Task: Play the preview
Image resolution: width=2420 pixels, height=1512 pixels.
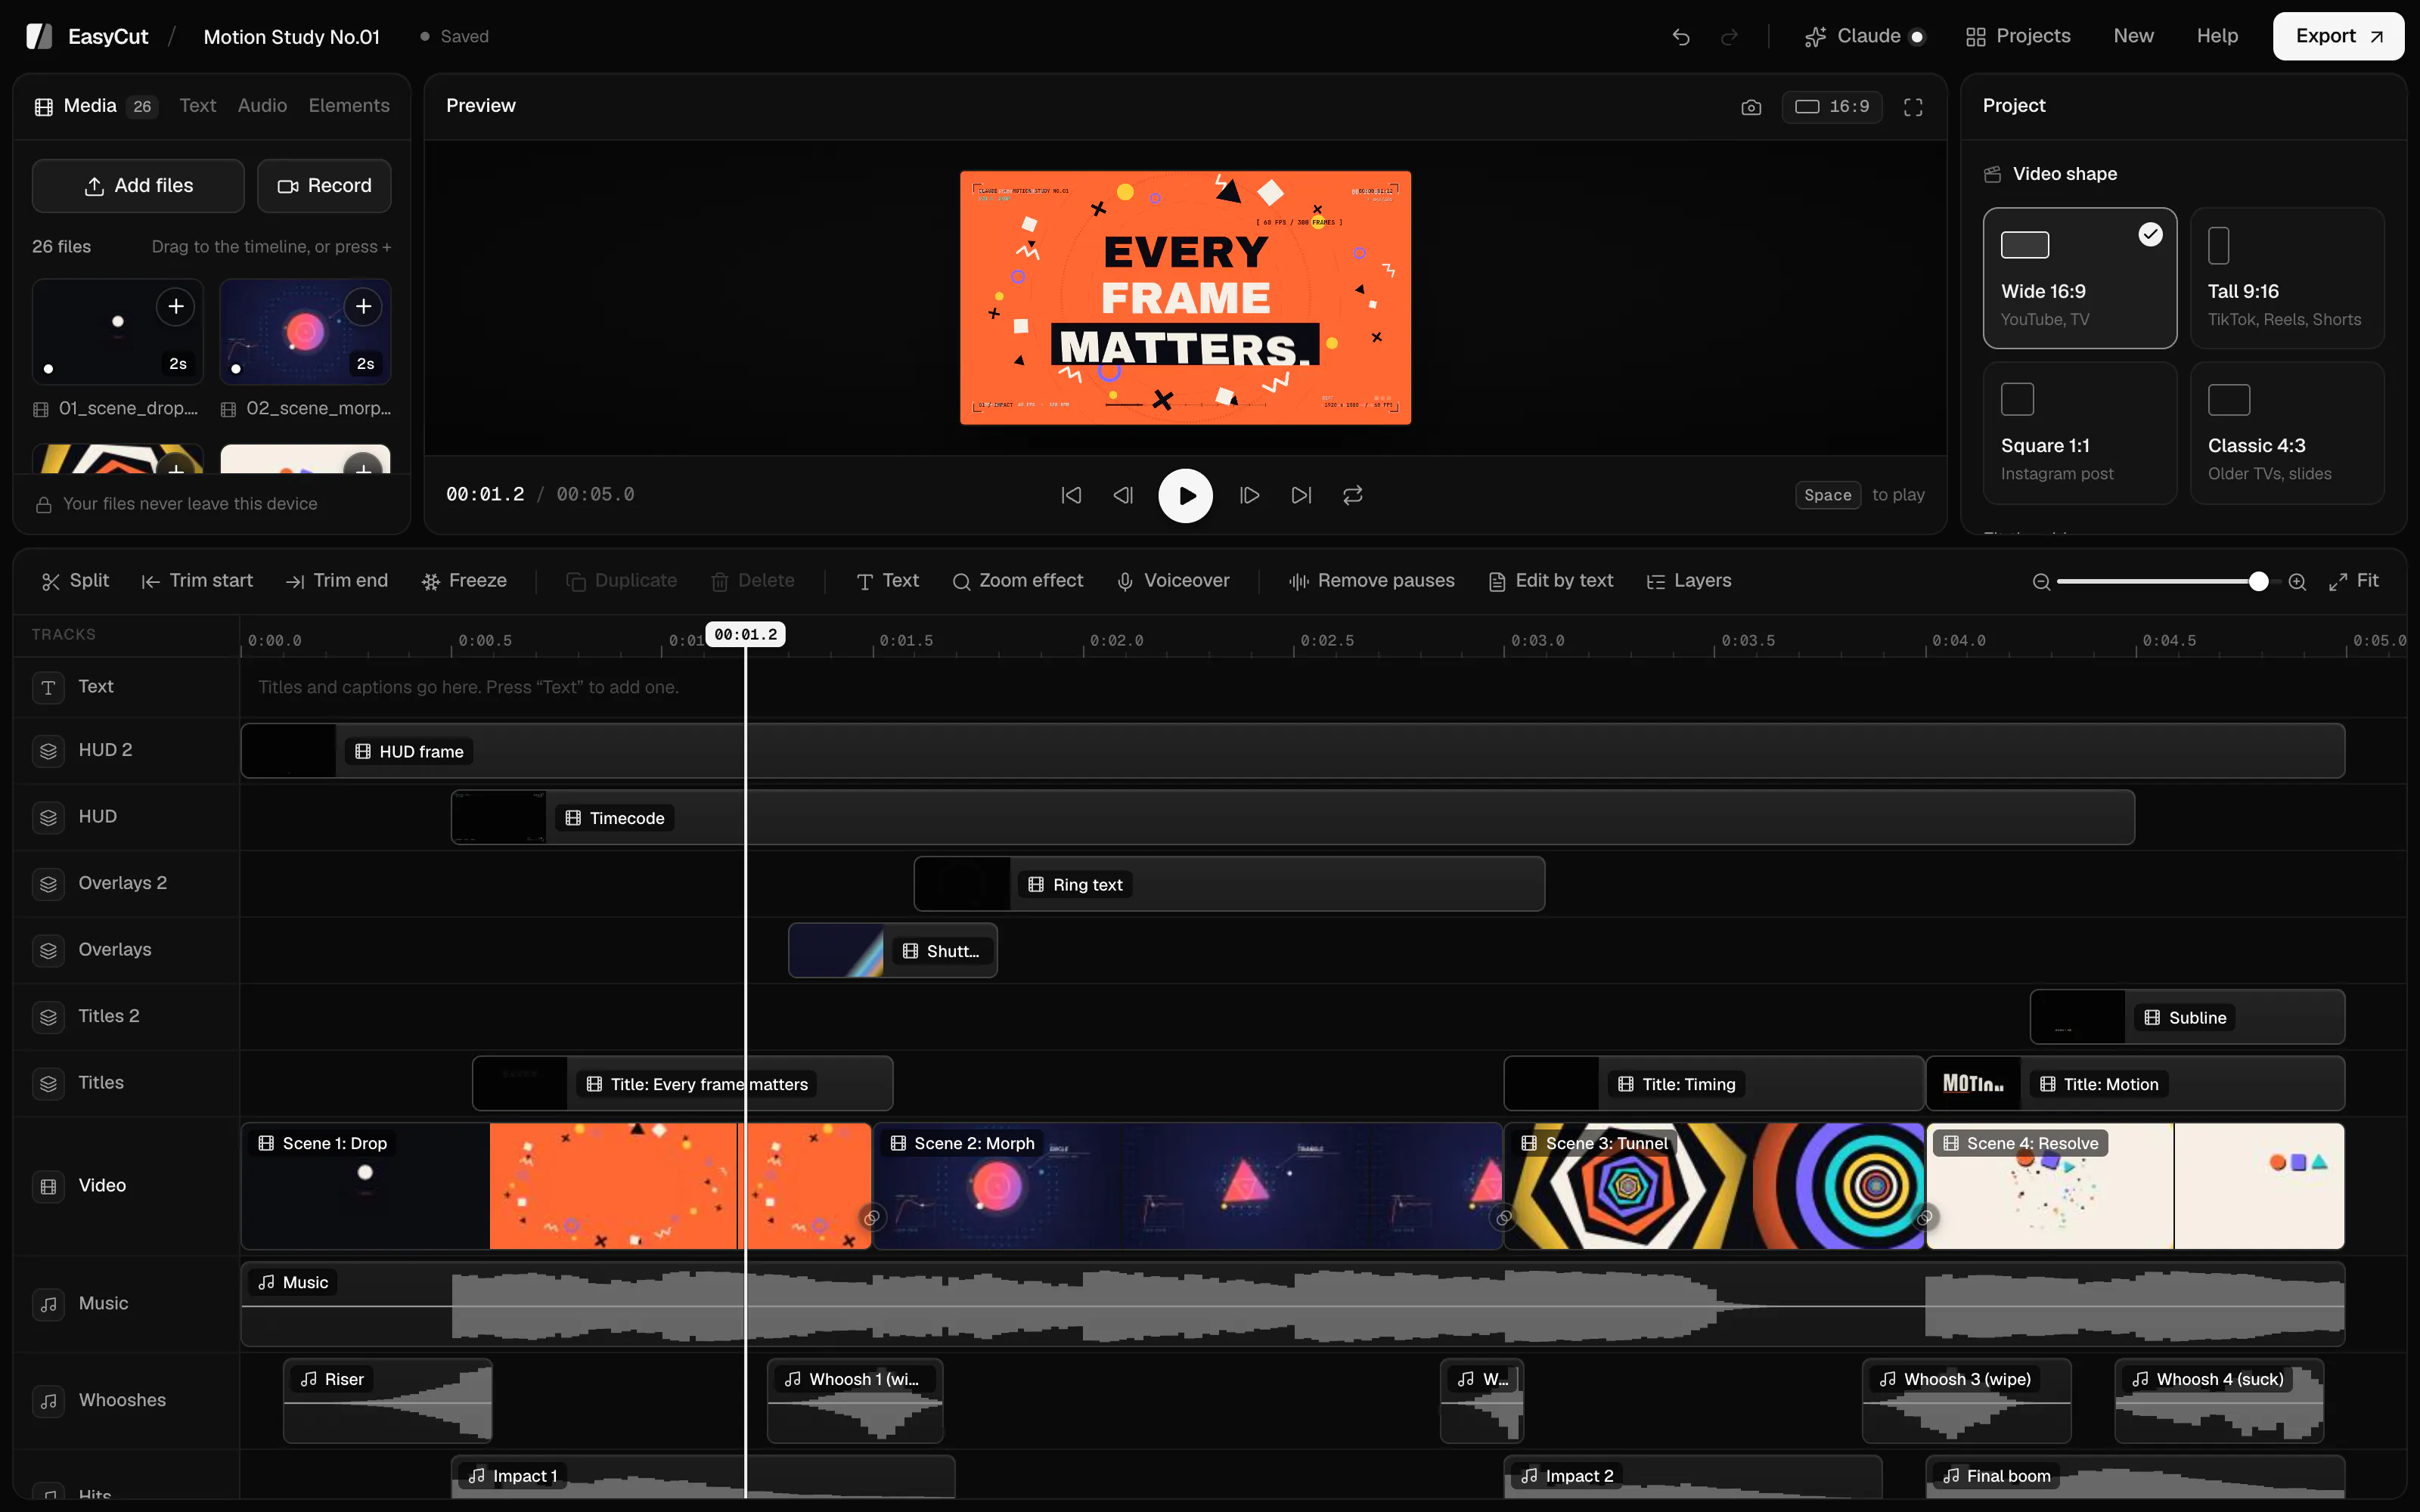Action: (1186, 495)
